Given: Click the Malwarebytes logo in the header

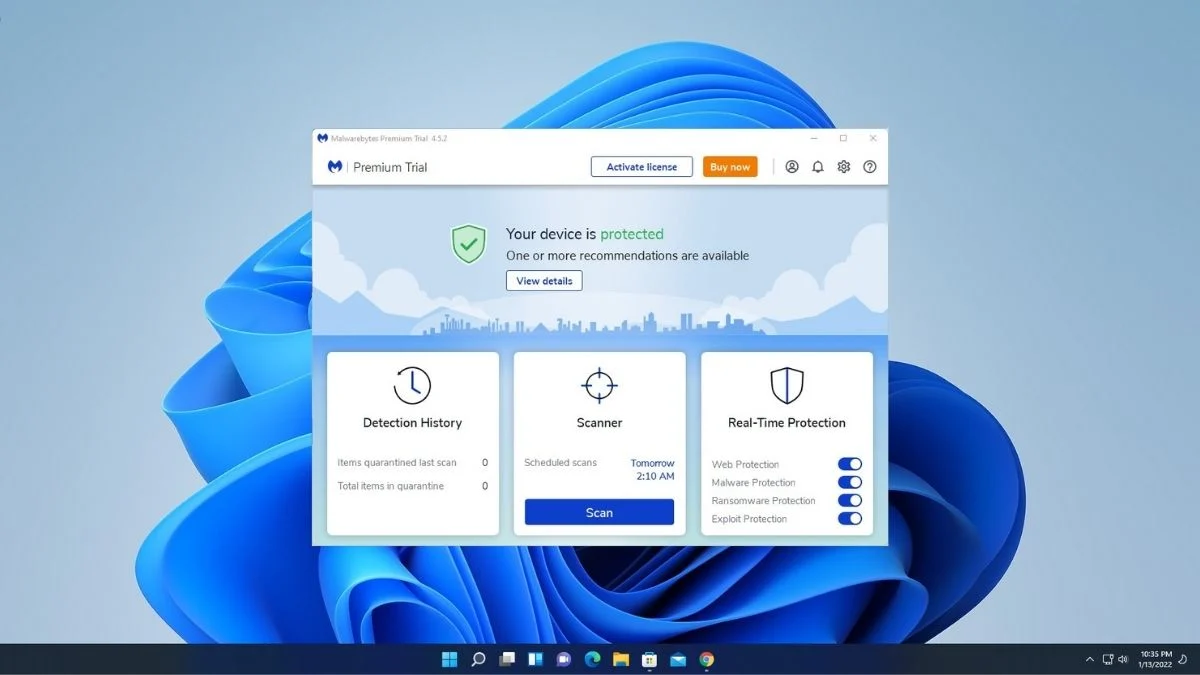Looking at the screenshot, I should (336, 167).
